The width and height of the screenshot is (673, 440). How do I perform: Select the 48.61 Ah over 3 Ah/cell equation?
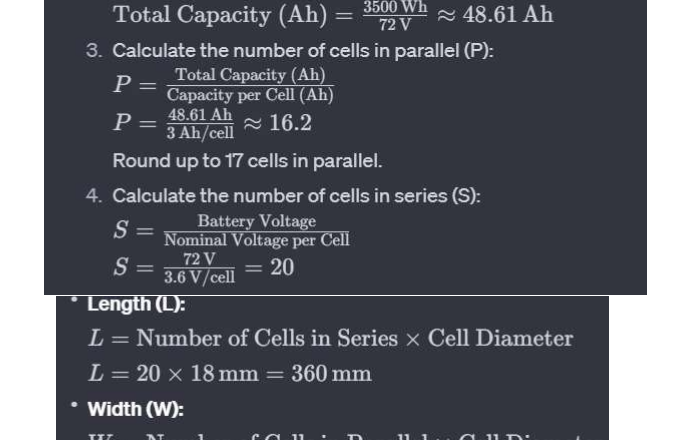click(x=212, y=124)
